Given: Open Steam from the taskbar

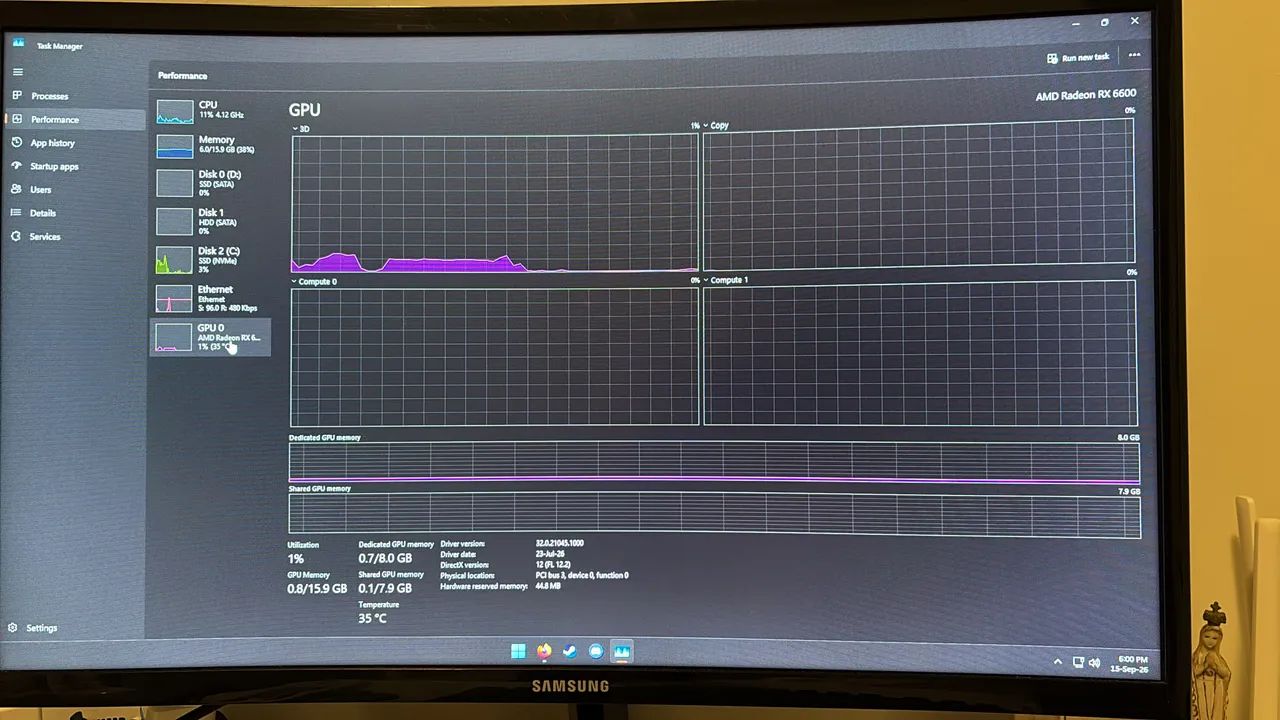Looking at the screenshot, I should click(x=570, y=651).
